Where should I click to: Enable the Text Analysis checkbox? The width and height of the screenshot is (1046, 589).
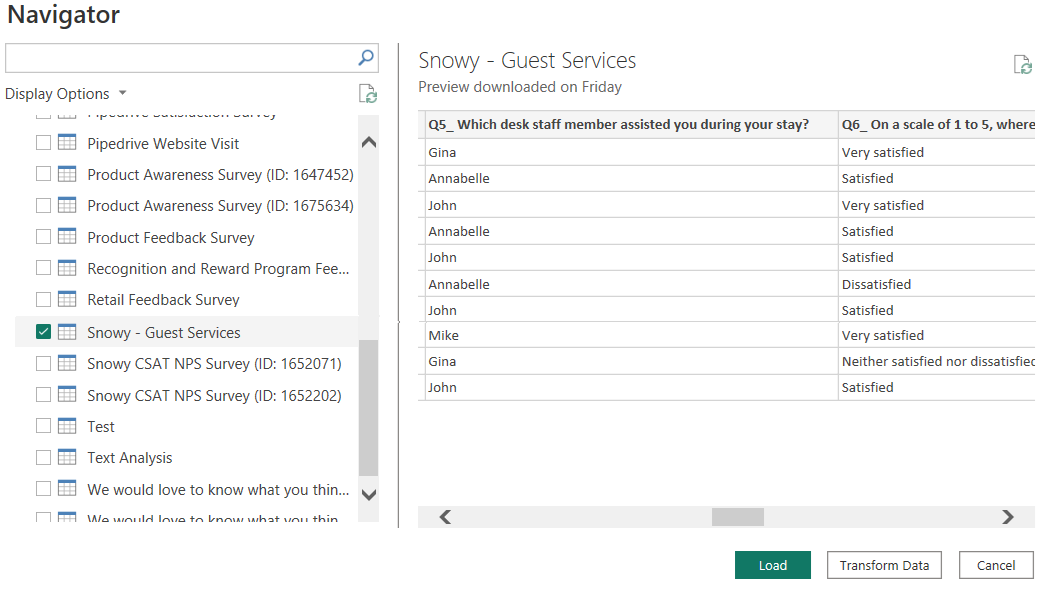click(43, 457)
